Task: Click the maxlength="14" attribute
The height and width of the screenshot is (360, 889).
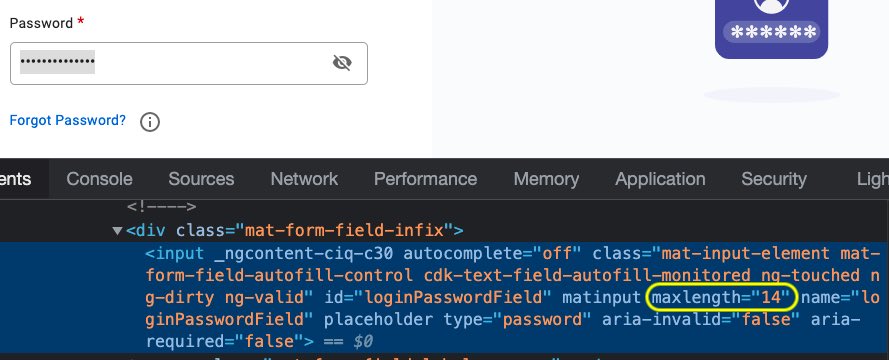Action: point(722,298)
